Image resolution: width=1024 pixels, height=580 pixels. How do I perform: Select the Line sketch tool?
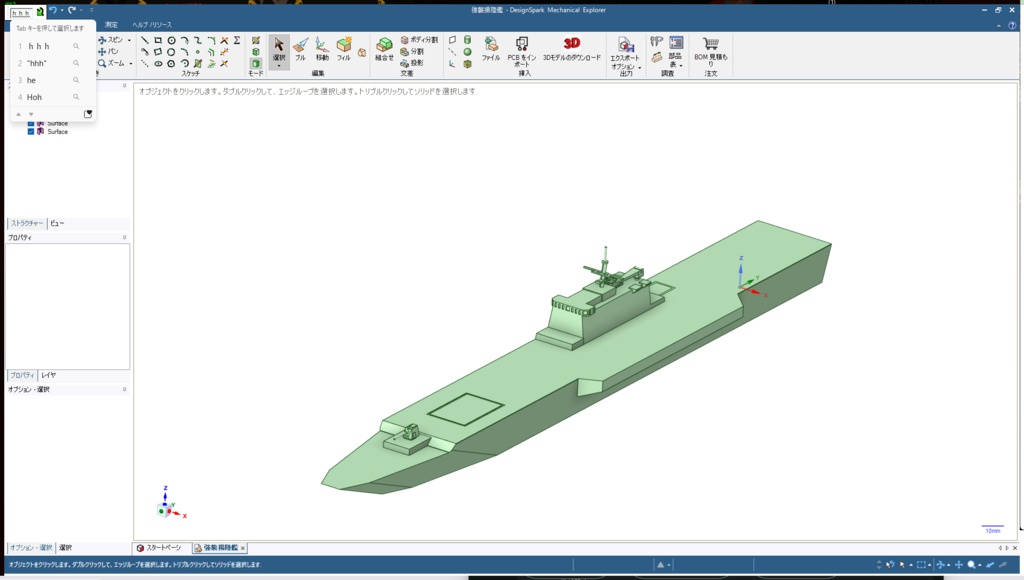tap(144, 40)
